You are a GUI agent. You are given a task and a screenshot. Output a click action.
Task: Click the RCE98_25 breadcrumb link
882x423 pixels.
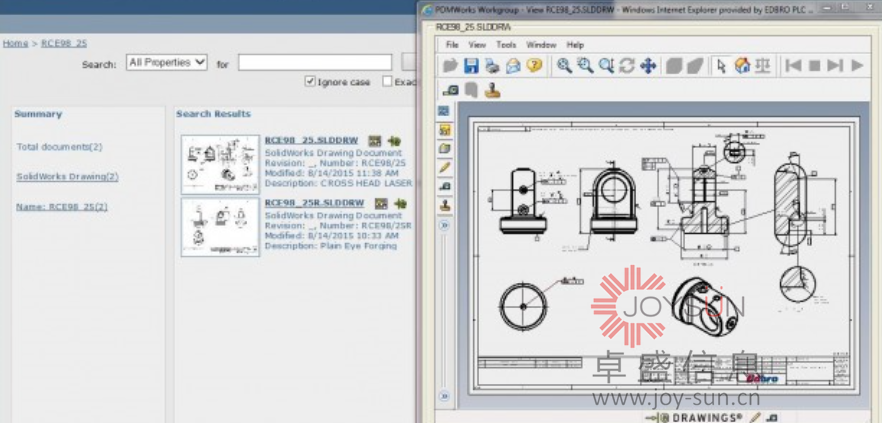pyautogui.click(x=64, y=43)
